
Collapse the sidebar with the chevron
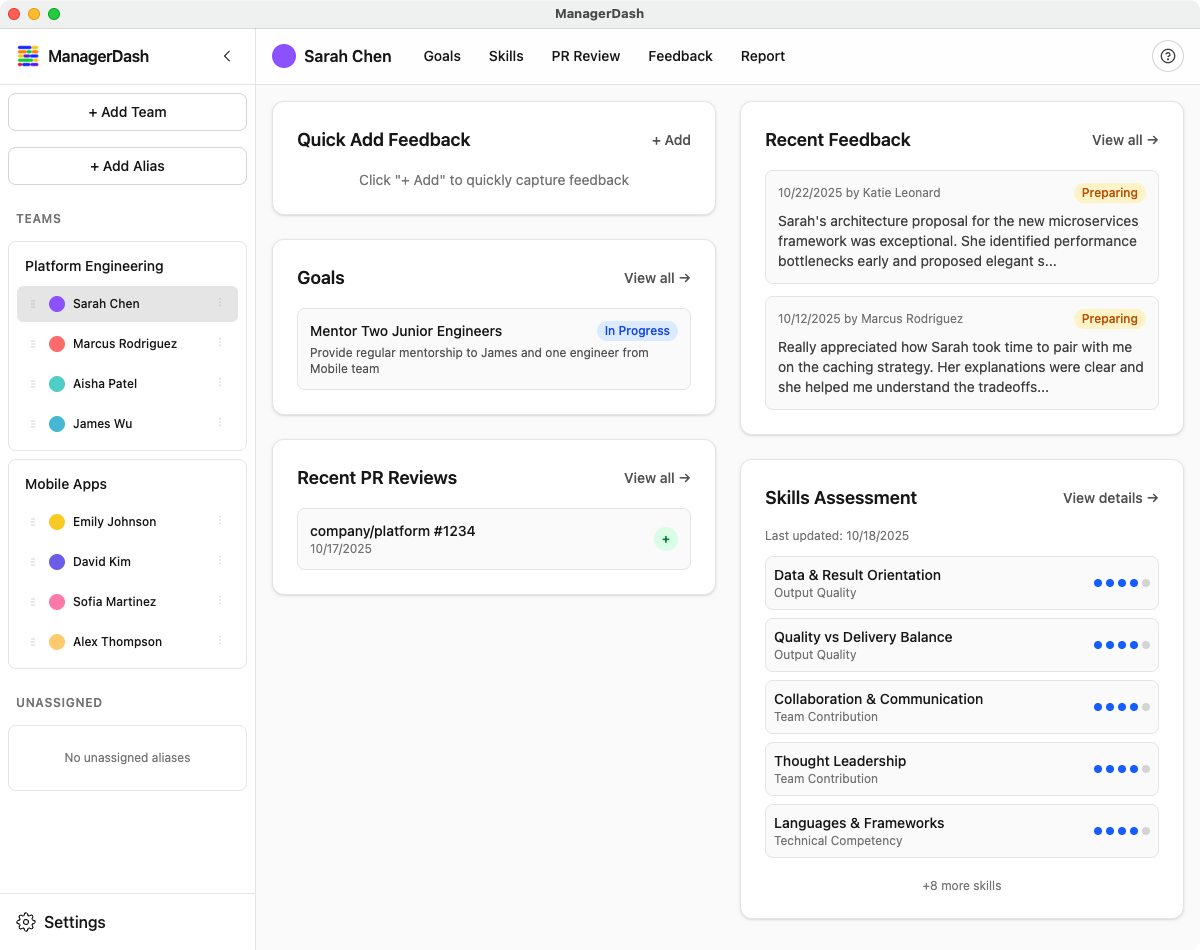click(227, 56)
